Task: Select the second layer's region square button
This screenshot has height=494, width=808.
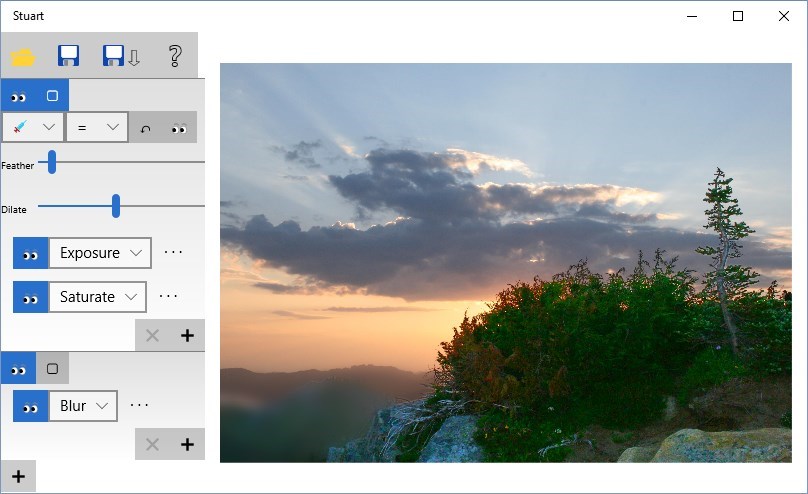Action: point(52,368)
